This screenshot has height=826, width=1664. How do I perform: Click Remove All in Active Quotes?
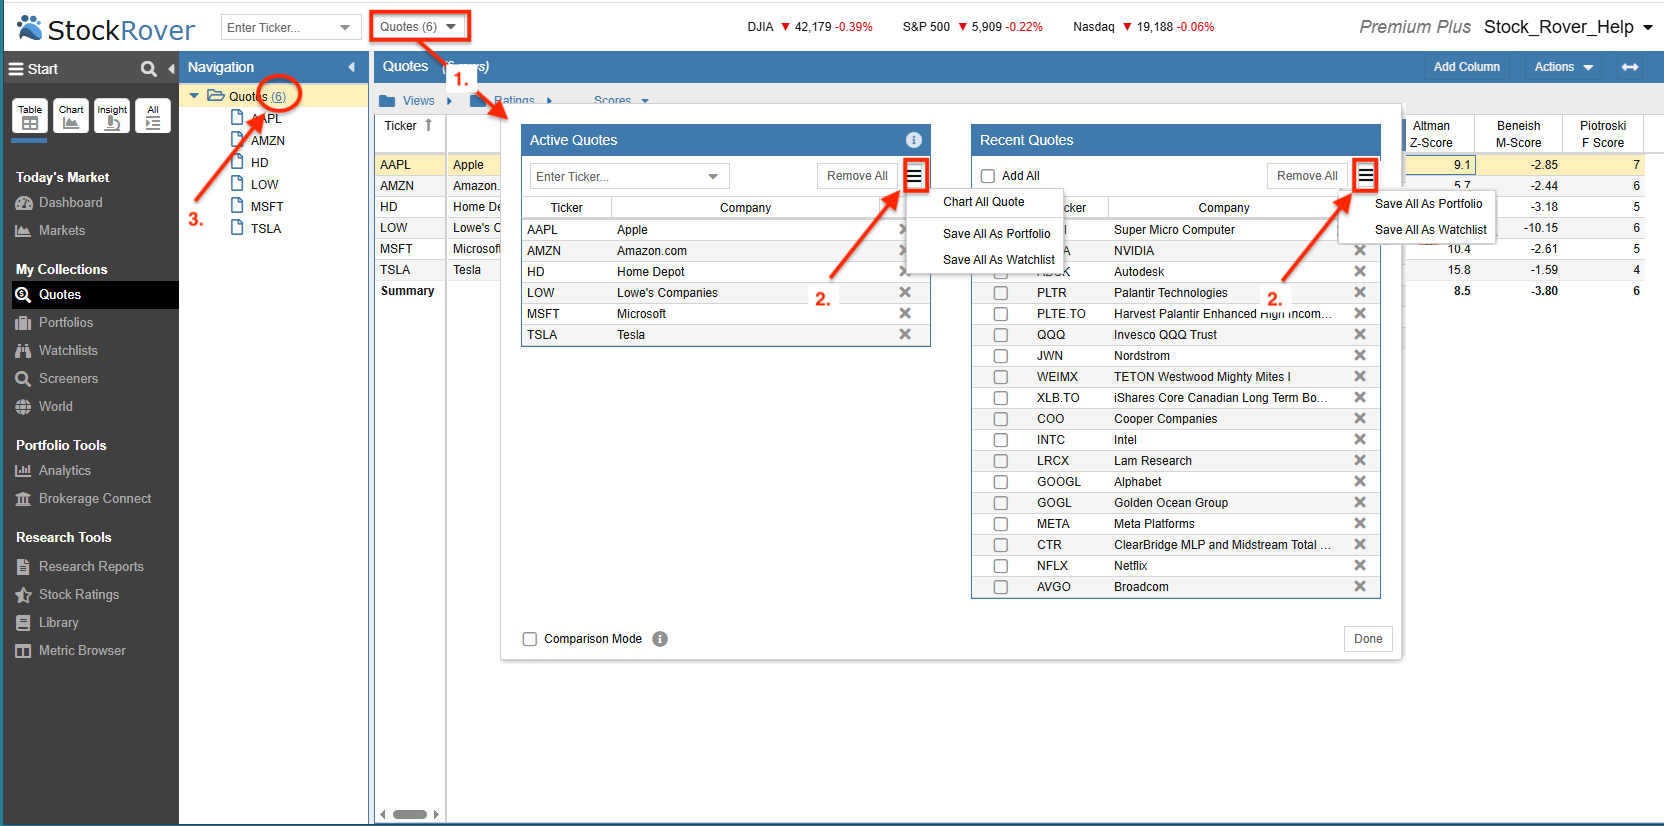click(x=857, y=176)
